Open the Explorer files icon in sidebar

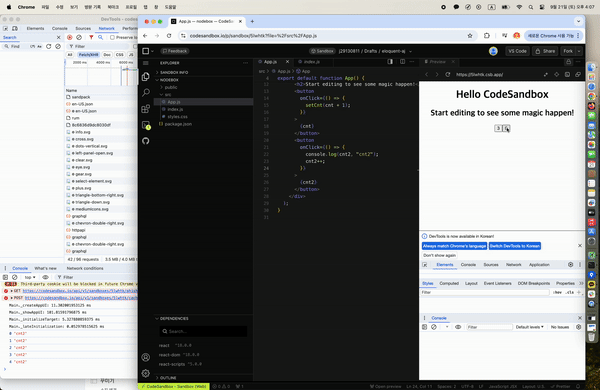tap(145, 77)
